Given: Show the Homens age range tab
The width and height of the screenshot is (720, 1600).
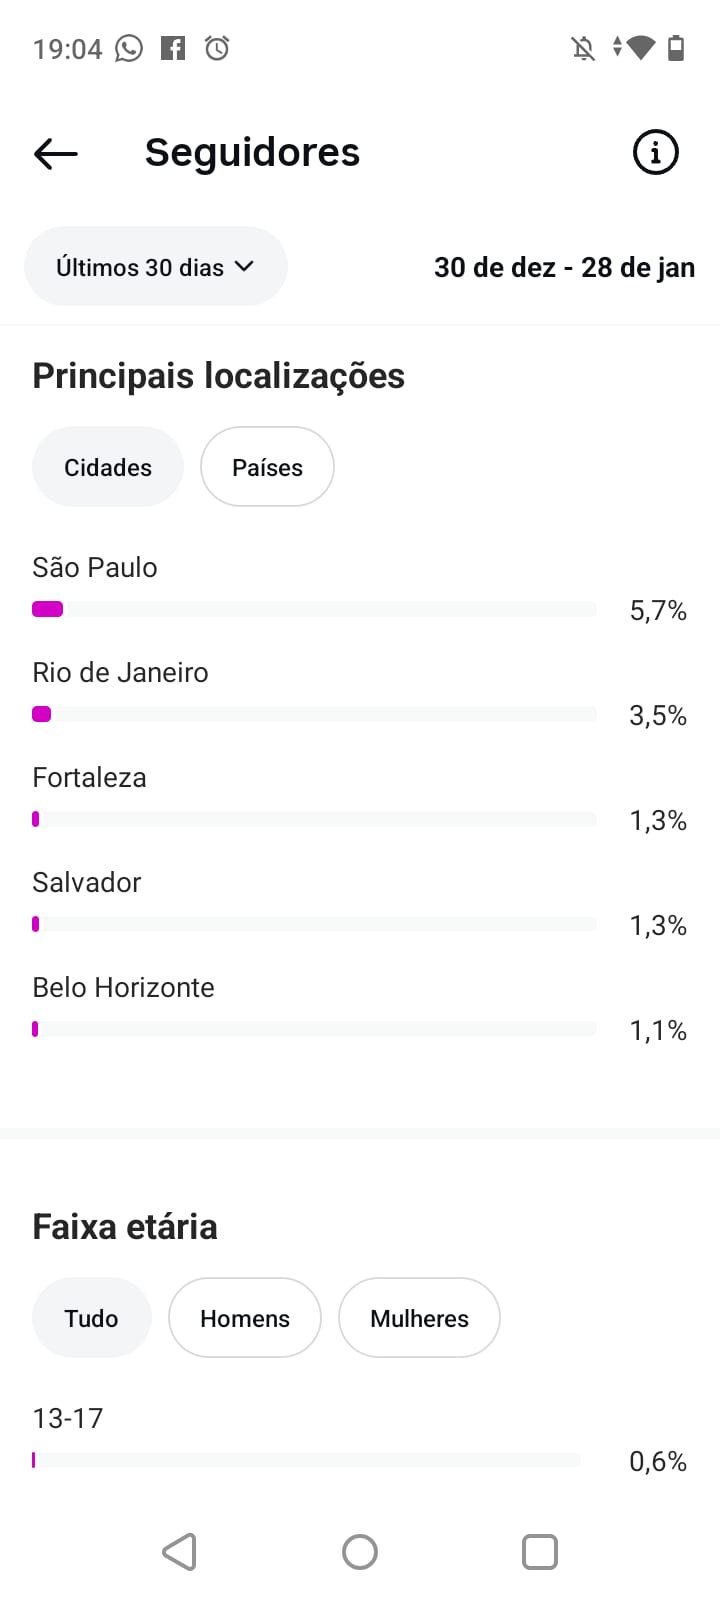Looking at the screenshot, I should click(x=245, y=1318).
